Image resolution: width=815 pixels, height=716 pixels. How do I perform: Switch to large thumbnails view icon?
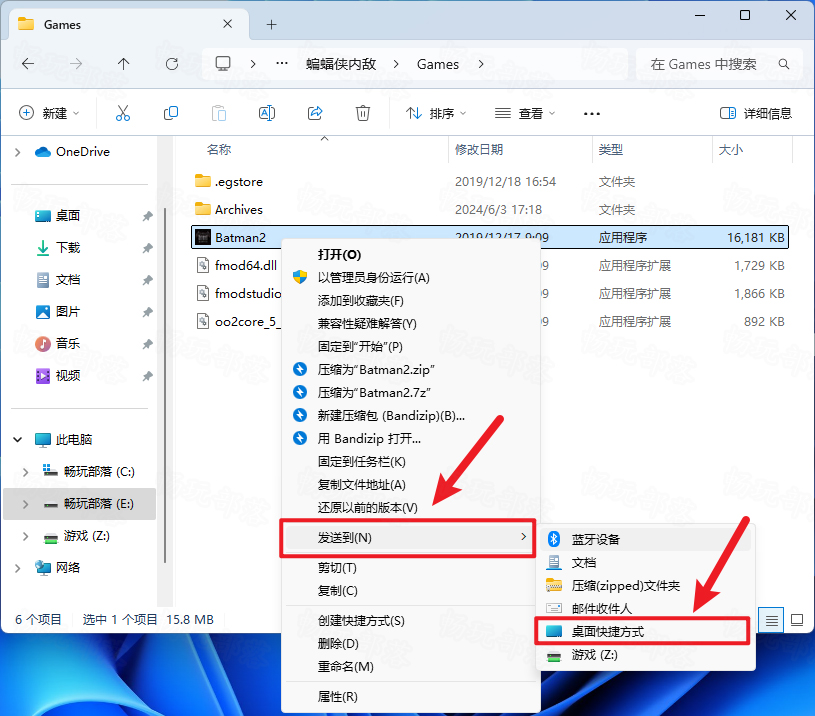797,620
